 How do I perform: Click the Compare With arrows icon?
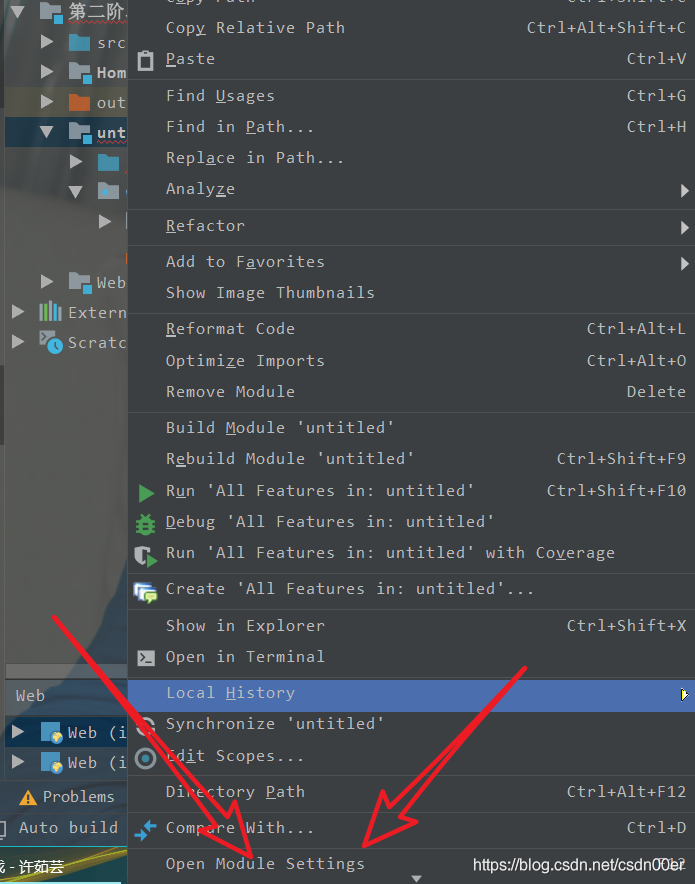[145, 830]
